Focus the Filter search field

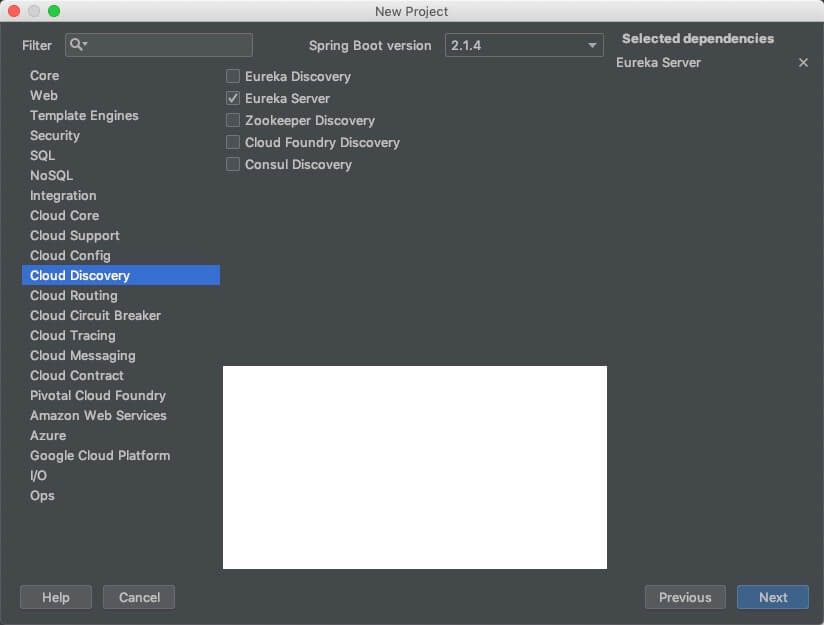click(159, 45)
